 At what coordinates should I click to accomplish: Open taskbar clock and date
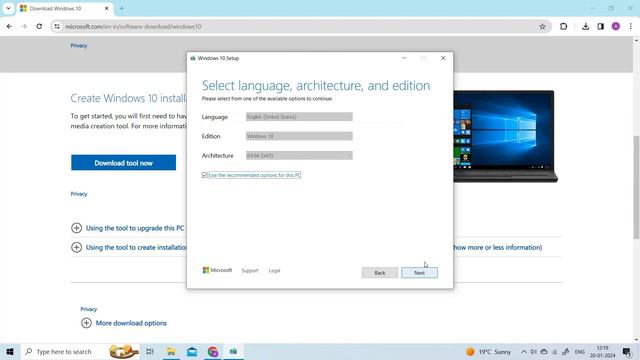(602, 351)
